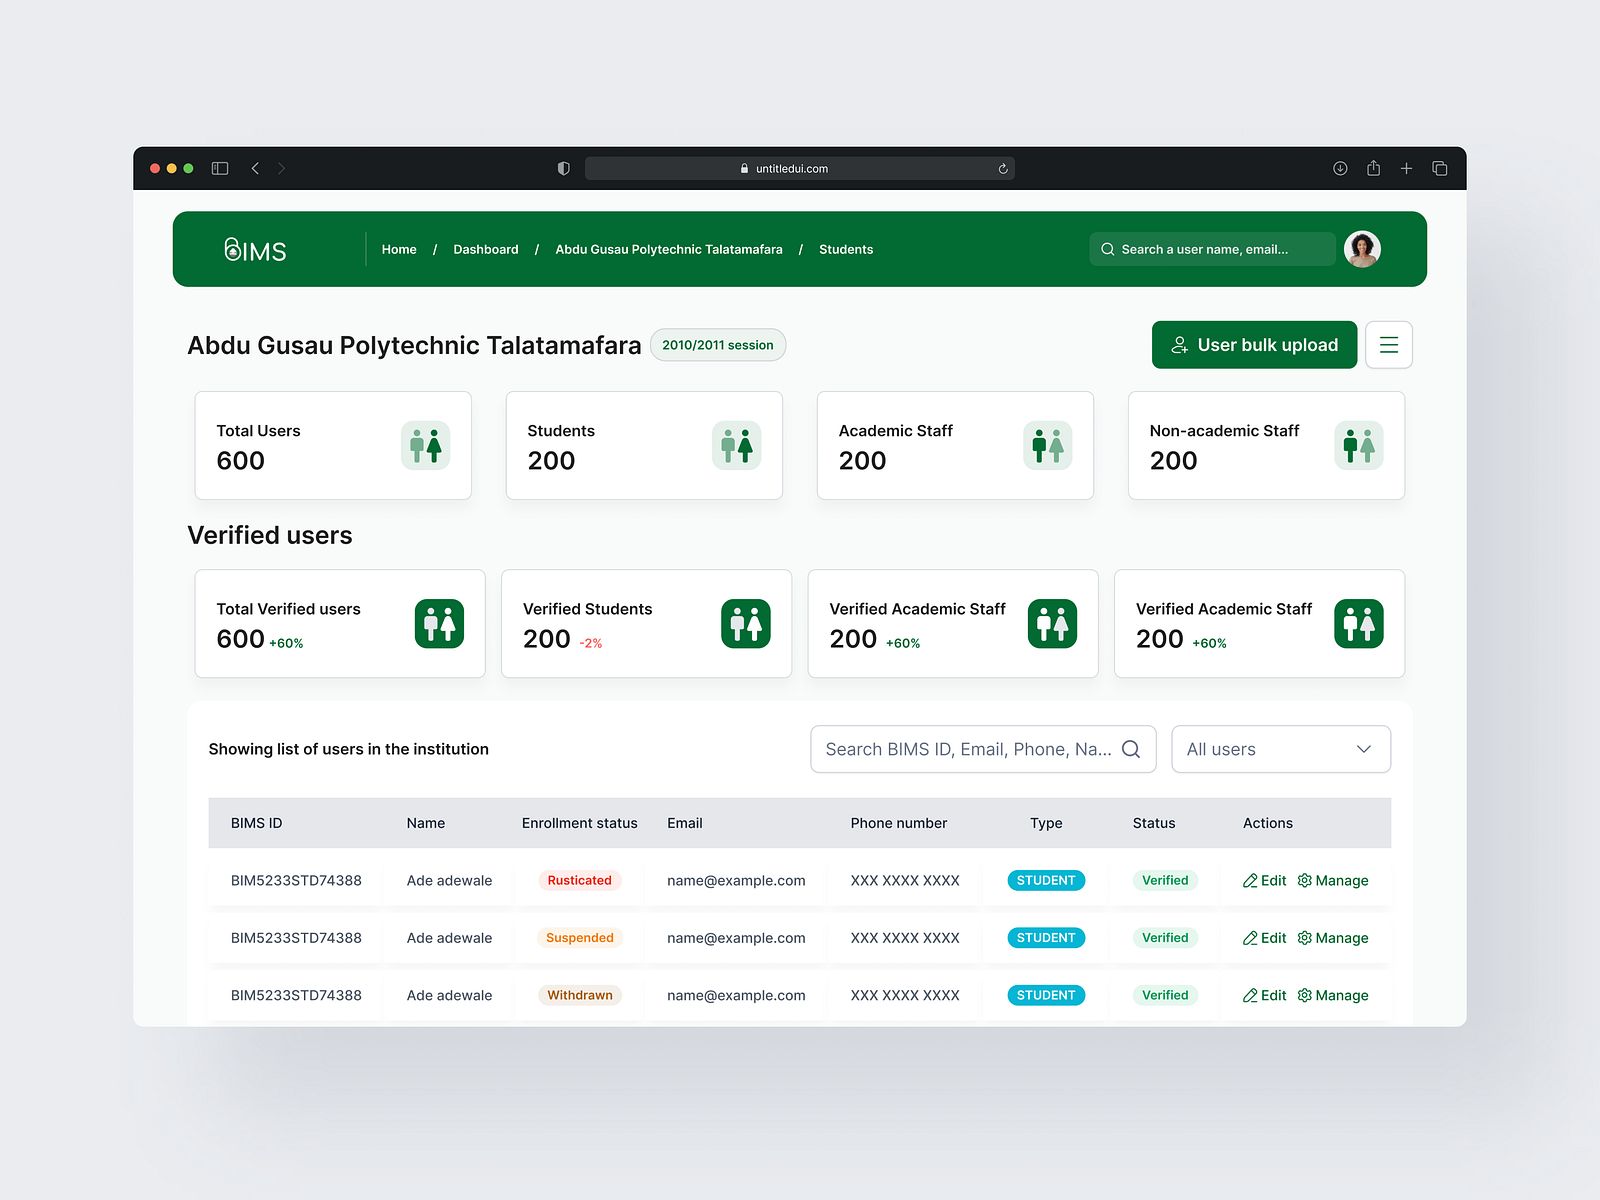The height and width of the screenshot is (1200, 1600).
Task: Click the user icon inside User bulk upload button
Action: (1181, 344)
